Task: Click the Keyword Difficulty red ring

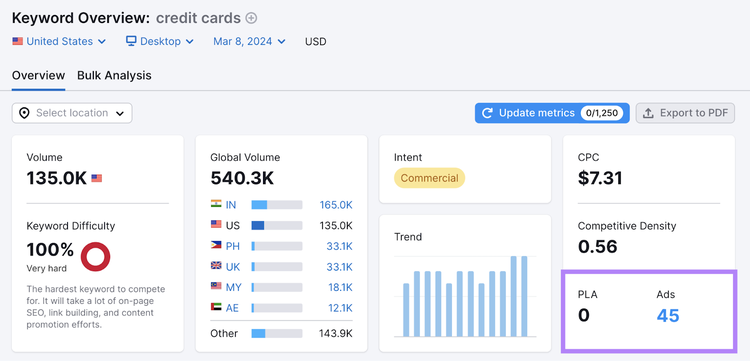Action: click(x=95, y=257)
